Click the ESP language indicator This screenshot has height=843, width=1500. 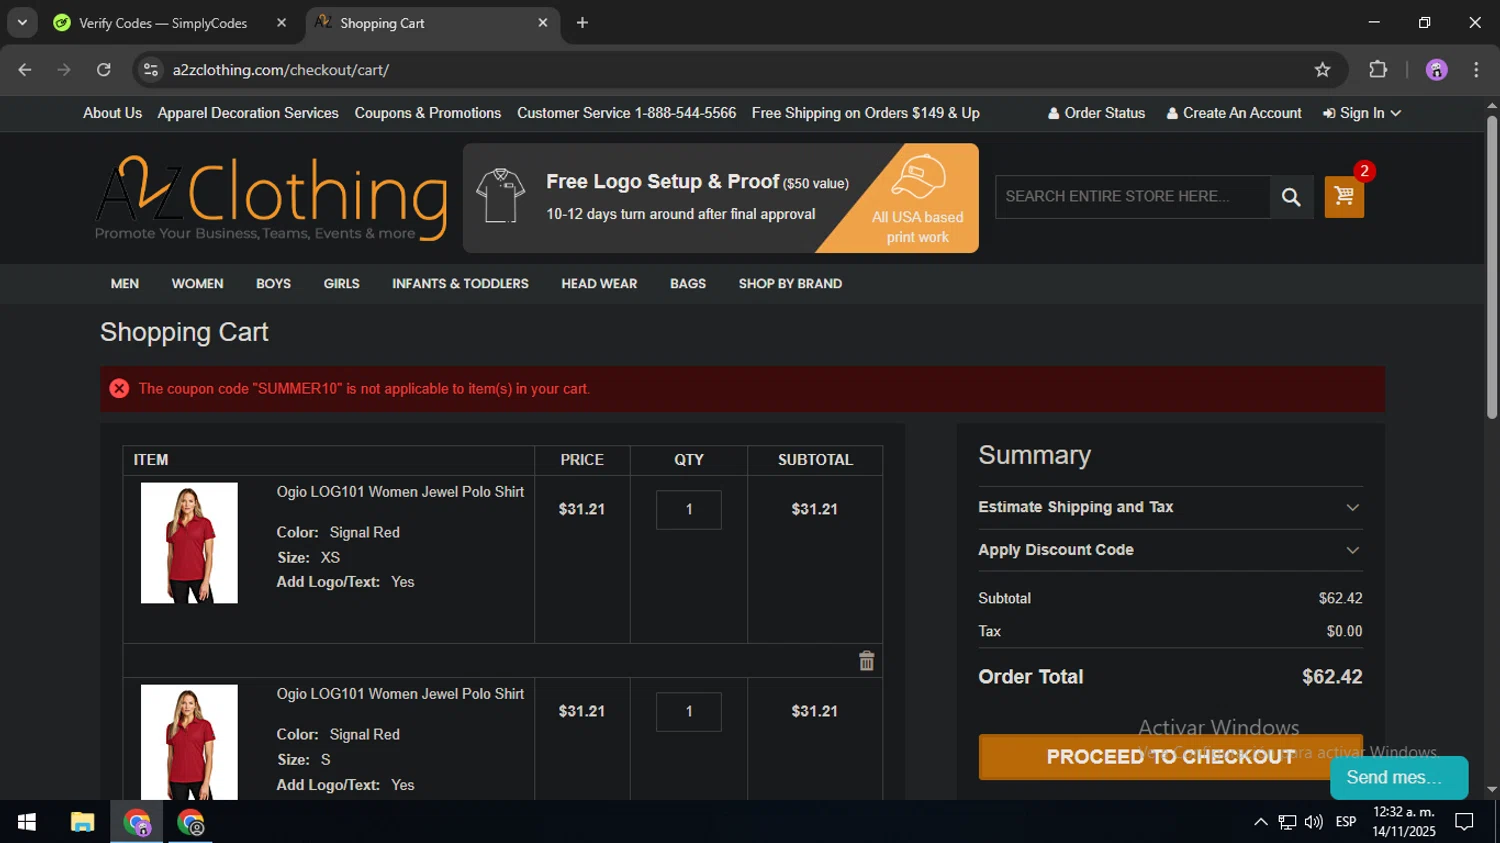coord(1346,822)
